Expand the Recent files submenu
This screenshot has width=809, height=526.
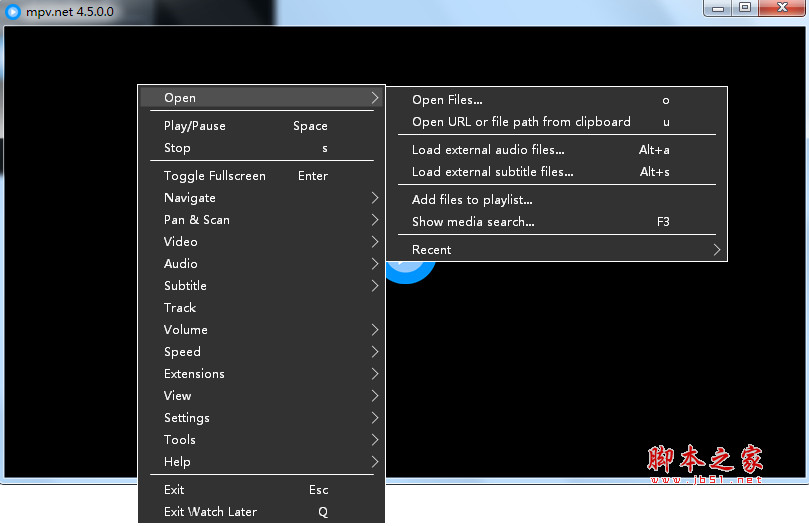(557, 250)
